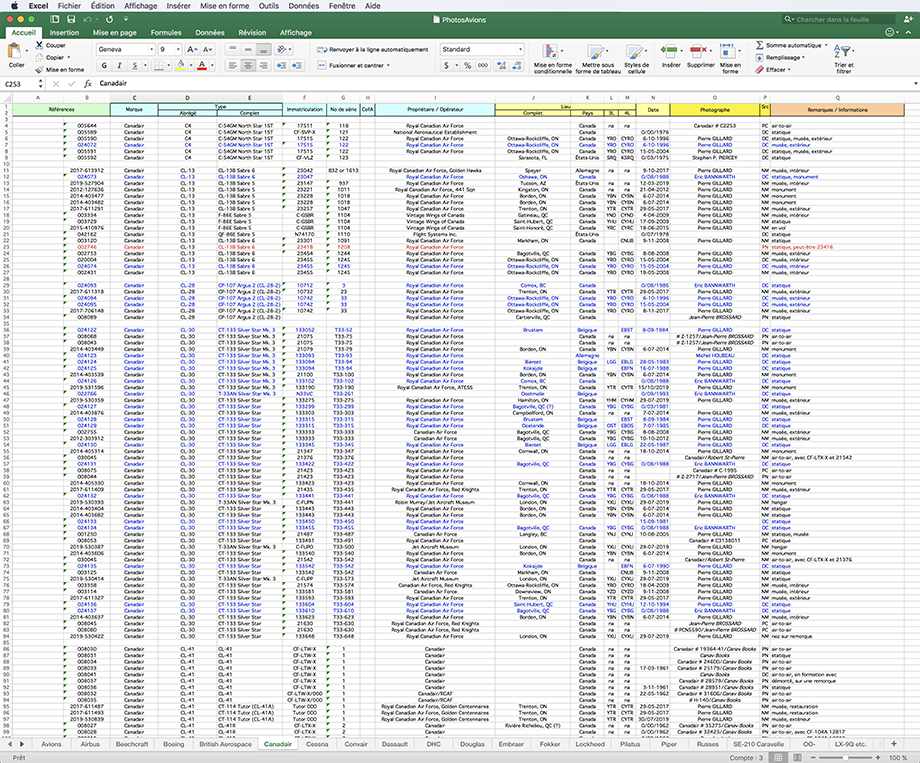Viewport: 920px width, 763px height.
Task: Open Effacer clear dropdown
Action: pyautogui.click(x=773, y=69)
